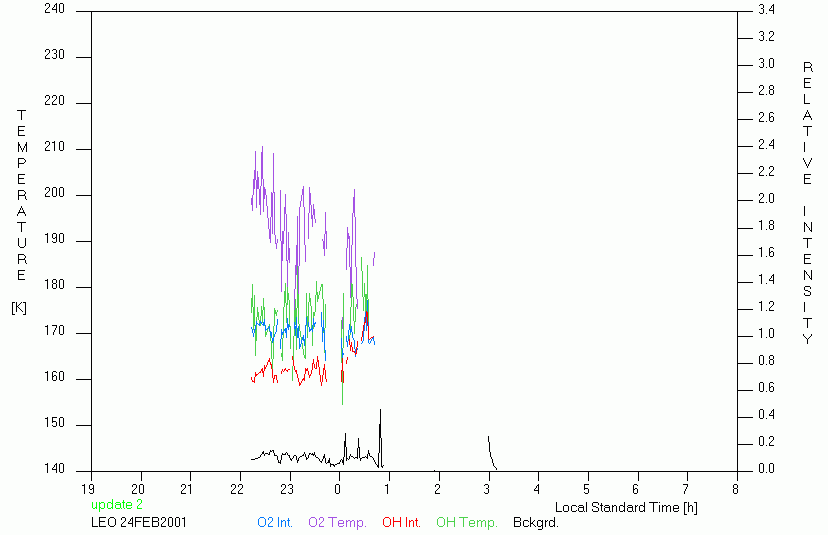The width and height of the screenshot is (828, 535).
Task: Click the 2.8 relative intensity label
Action: tap(766, 90)
